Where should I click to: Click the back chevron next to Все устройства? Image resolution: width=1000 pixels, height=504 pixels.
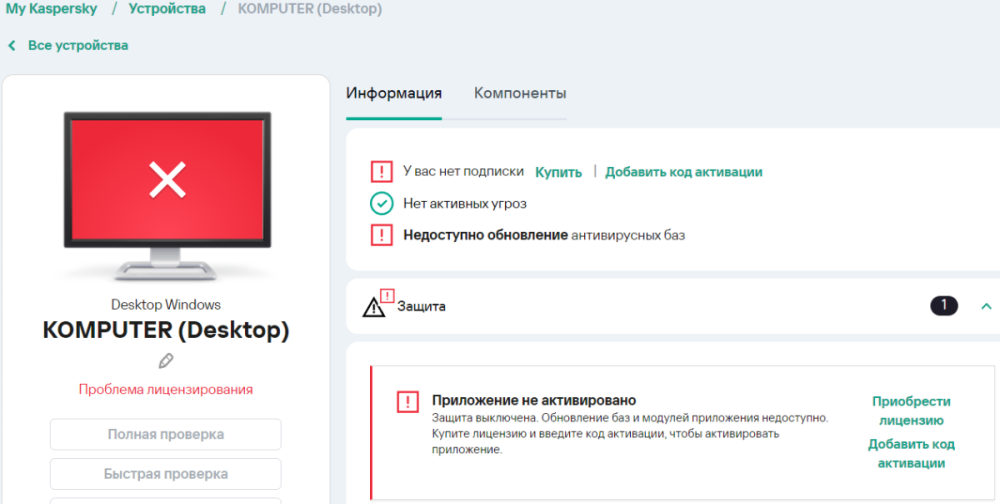coord(11,45)
